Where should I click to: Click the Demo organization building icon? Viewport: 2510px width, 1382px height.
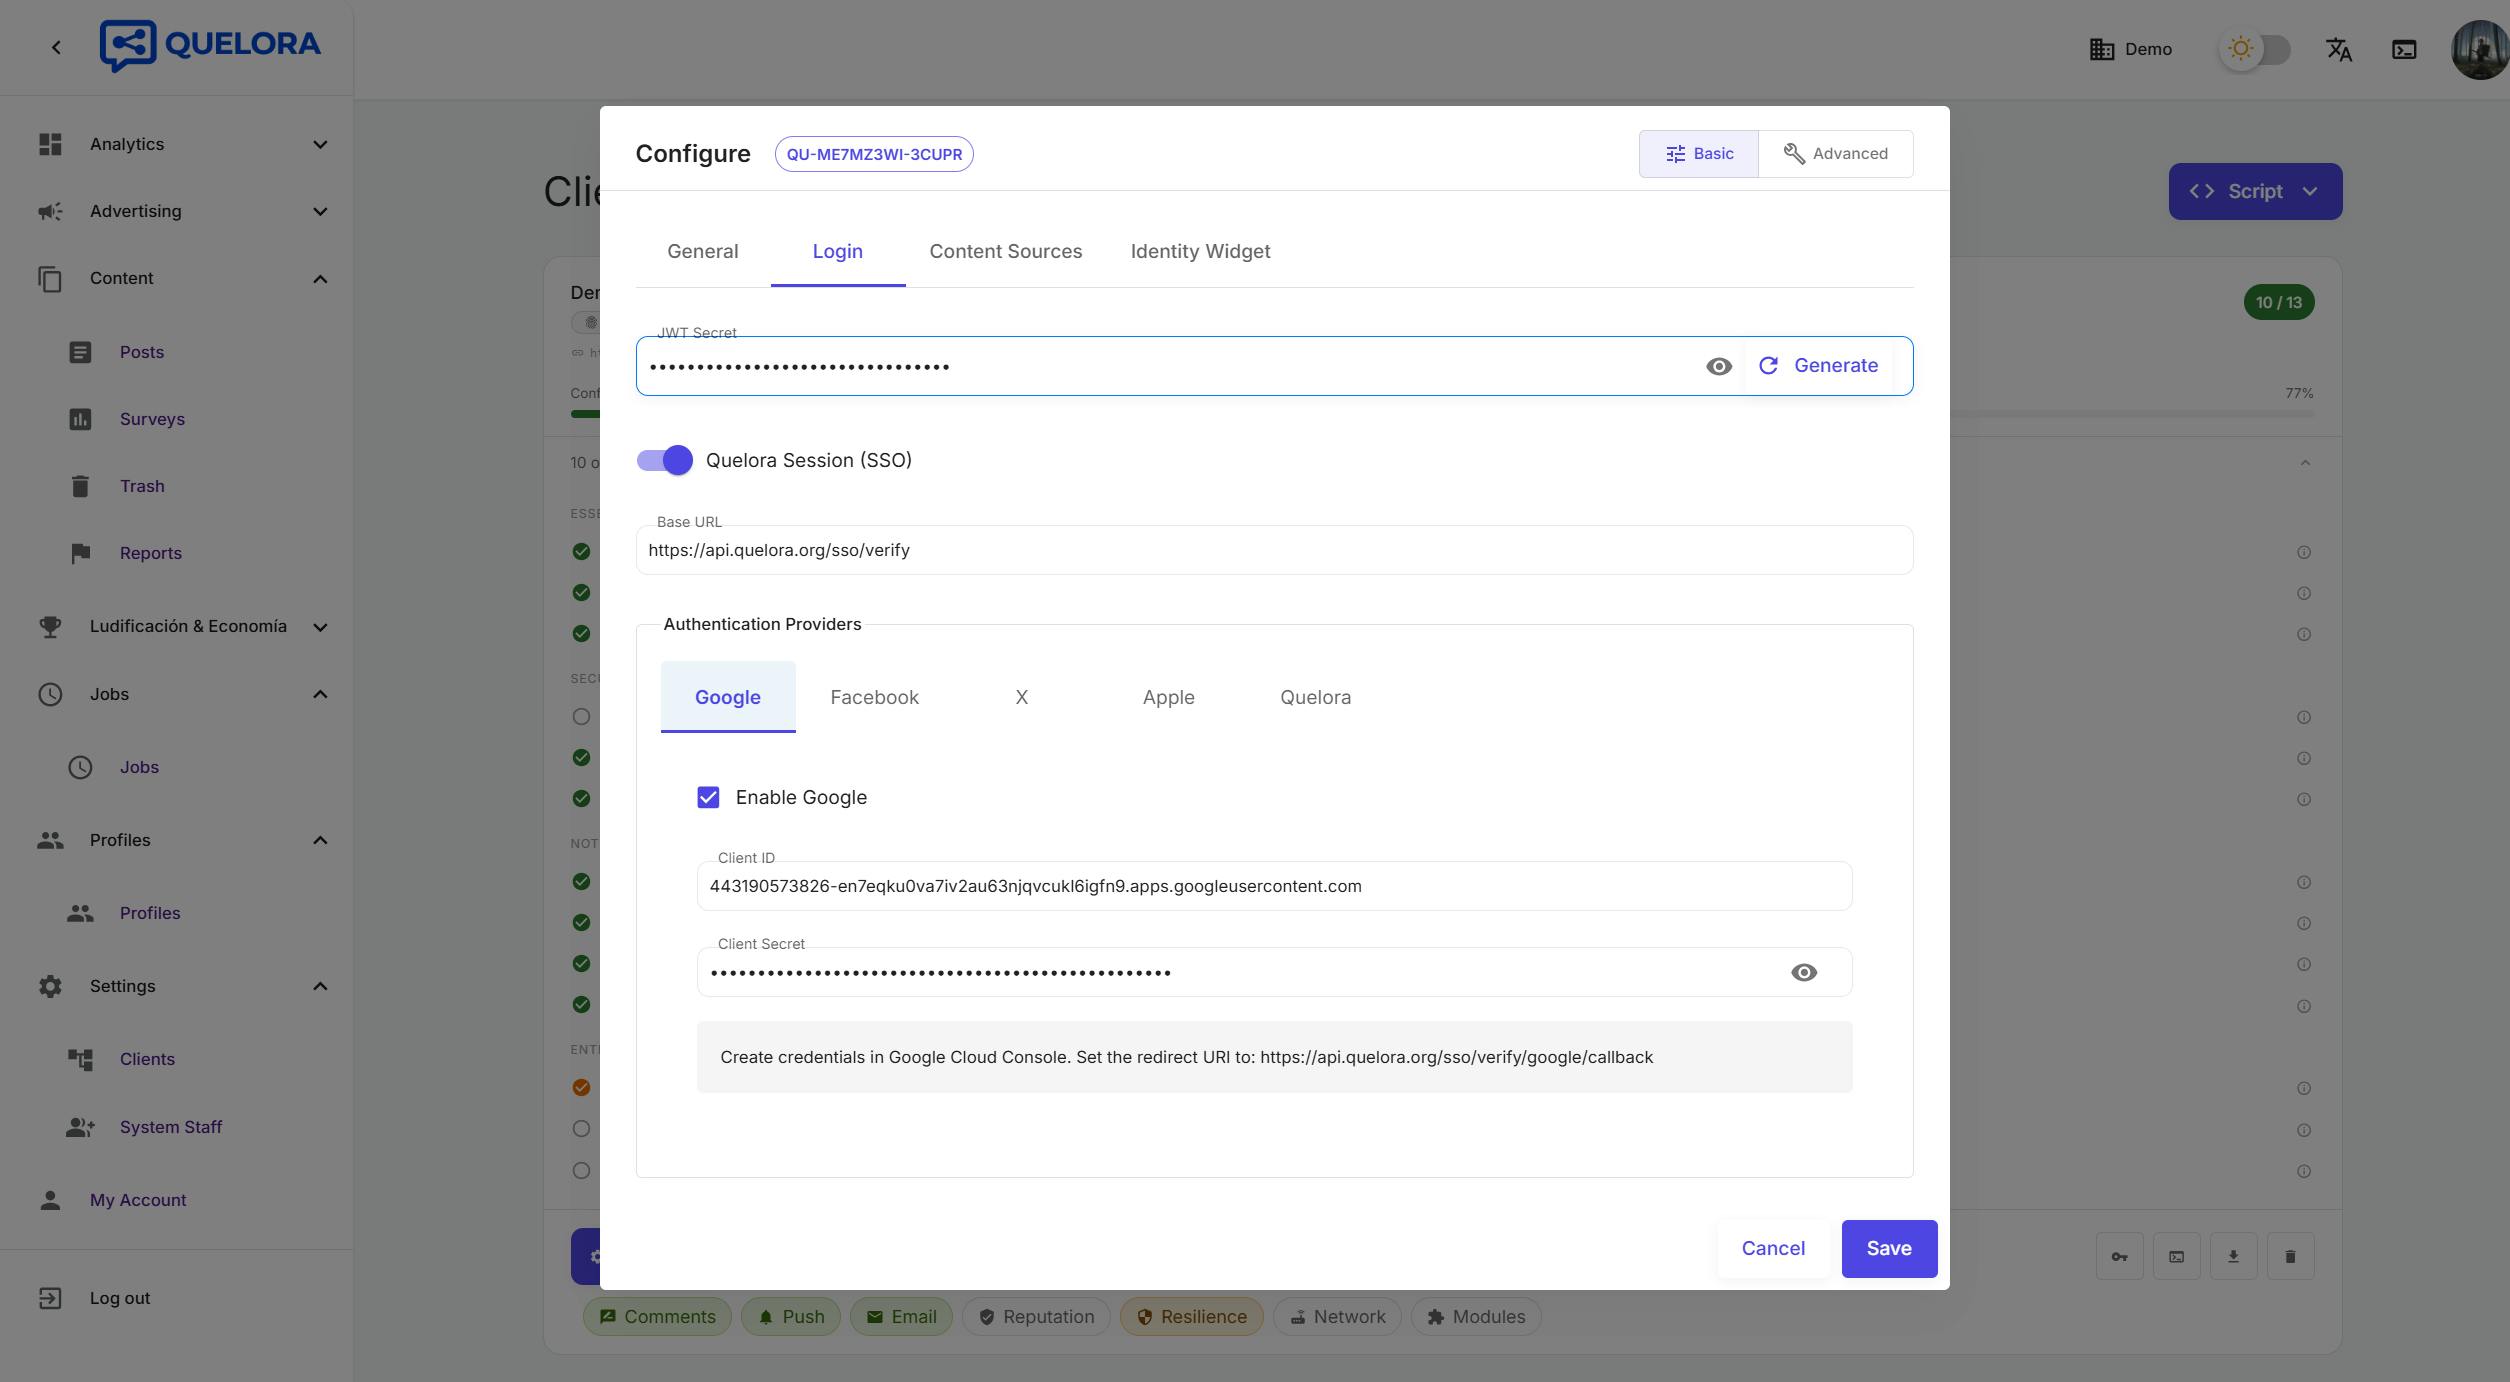point(2102,49)
